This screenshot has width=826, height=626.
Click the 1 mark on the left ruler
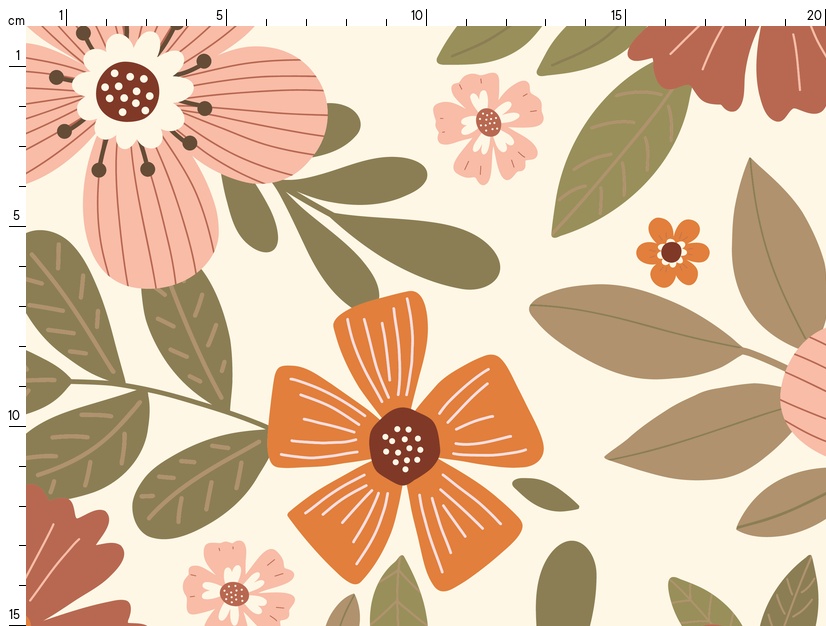(x=17, y=56)
